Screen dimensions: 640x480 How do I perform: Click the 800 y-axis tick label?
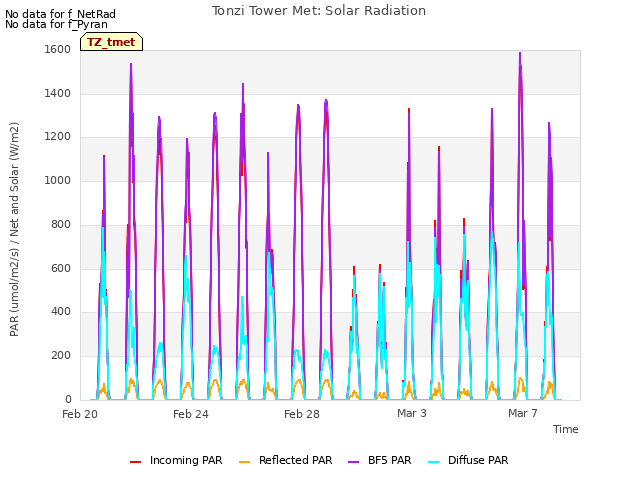61,224
